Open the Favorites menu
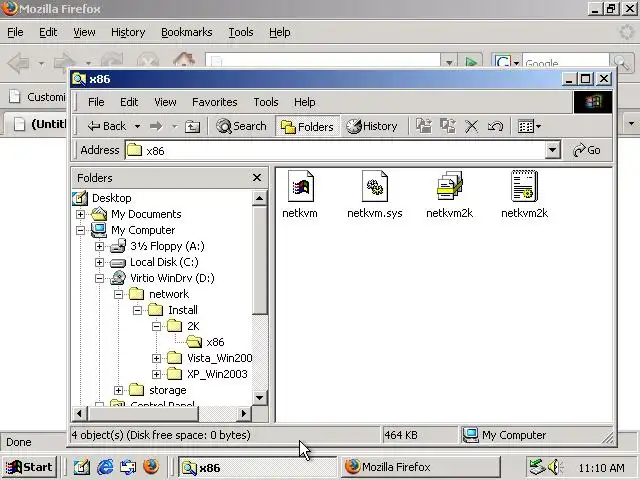This screenshot has height=480, width=640. [x=215, y=102]
